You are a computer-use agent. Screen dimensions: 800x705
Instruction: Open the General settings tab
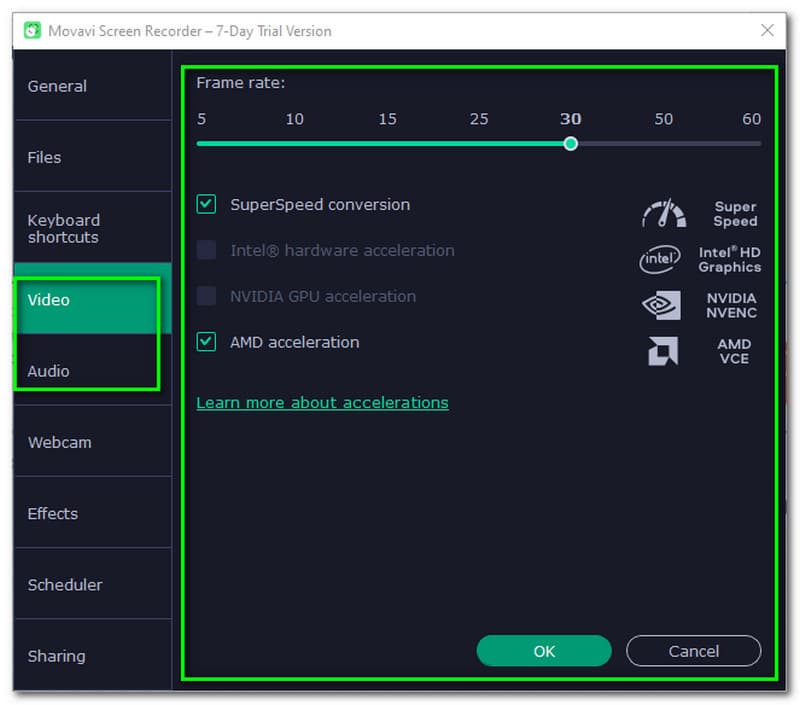[x=92, y=86]
